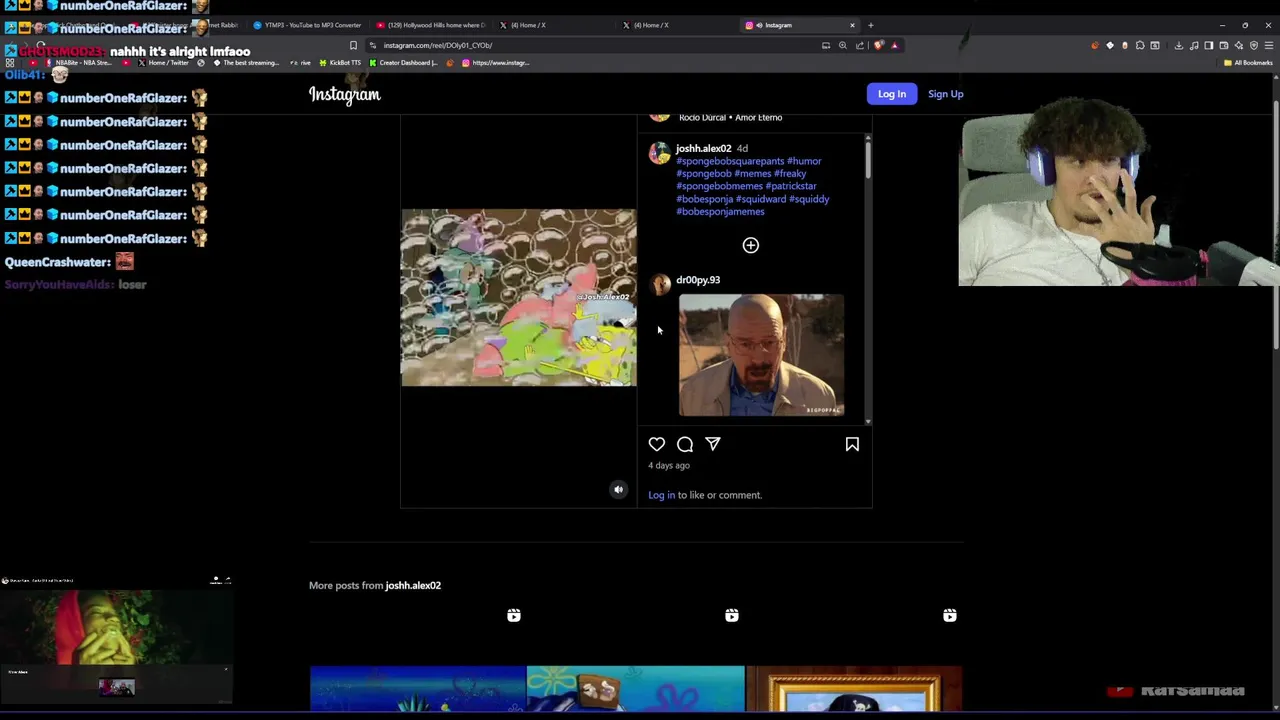Like the reel with the heart icon
The height and width of the screenshot is (720, 1280).
coord(656,444)
